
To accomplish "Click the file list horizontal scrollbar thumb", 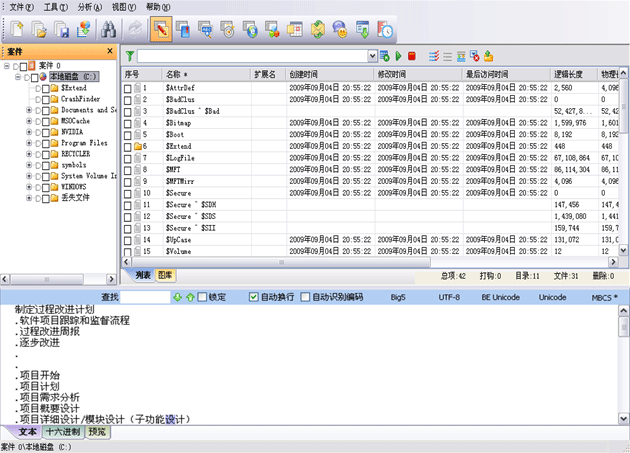I will [280, 262].
